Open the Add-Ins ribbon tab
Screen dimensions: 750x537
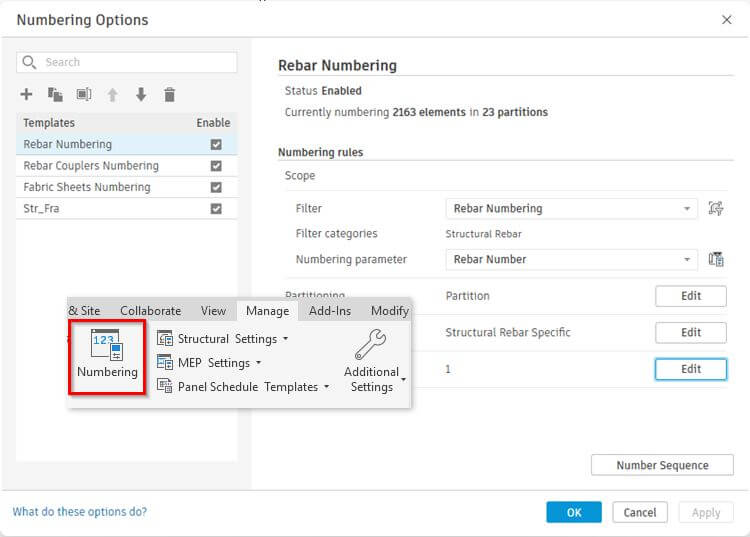tap(329, 311)
